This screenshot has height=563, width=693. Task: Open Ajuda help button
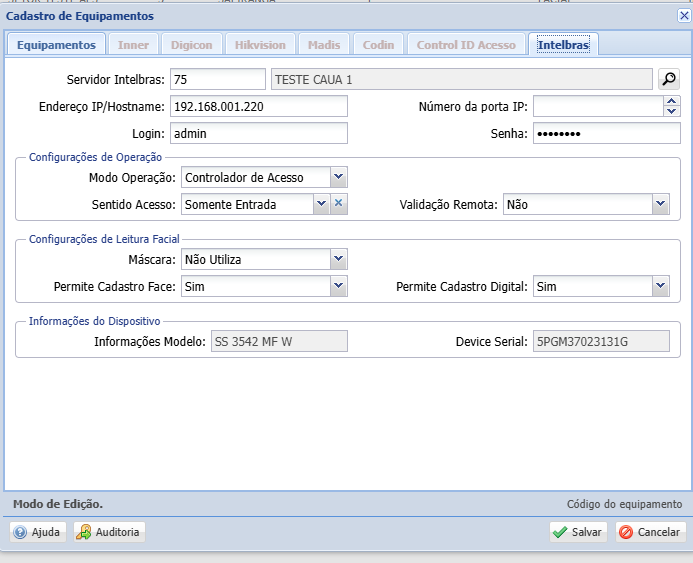(x=38, y=532)
